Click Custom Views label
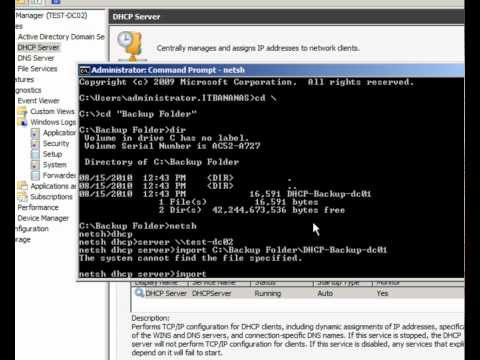Image resolution: width=480 pixels, height=360 pixels. click(x=53, y=111)
